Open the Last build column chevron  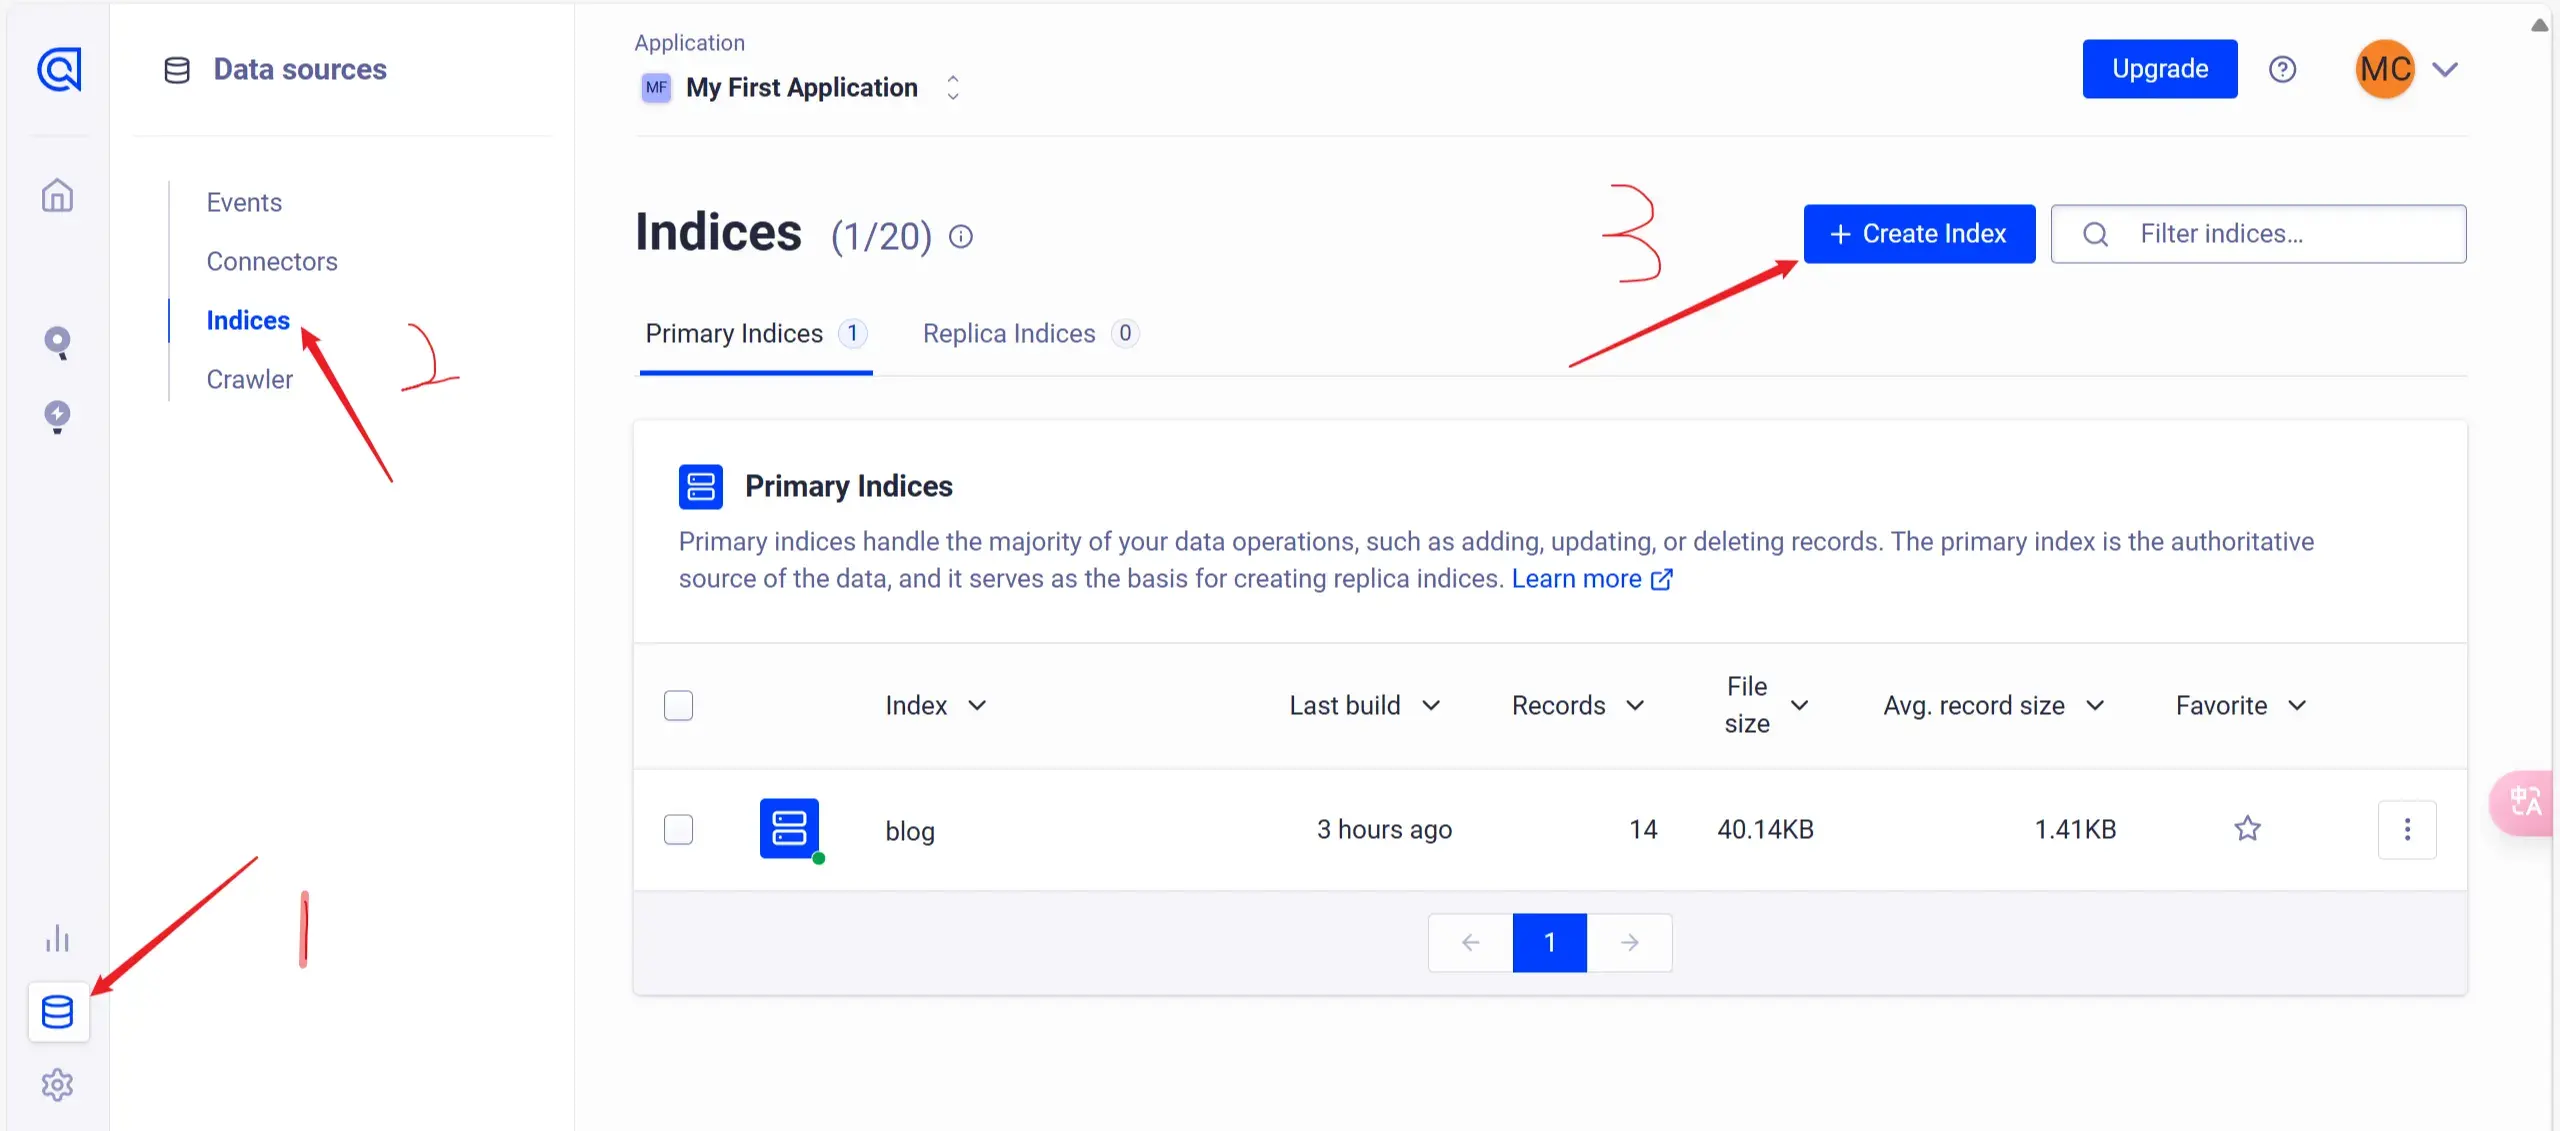1434,705
